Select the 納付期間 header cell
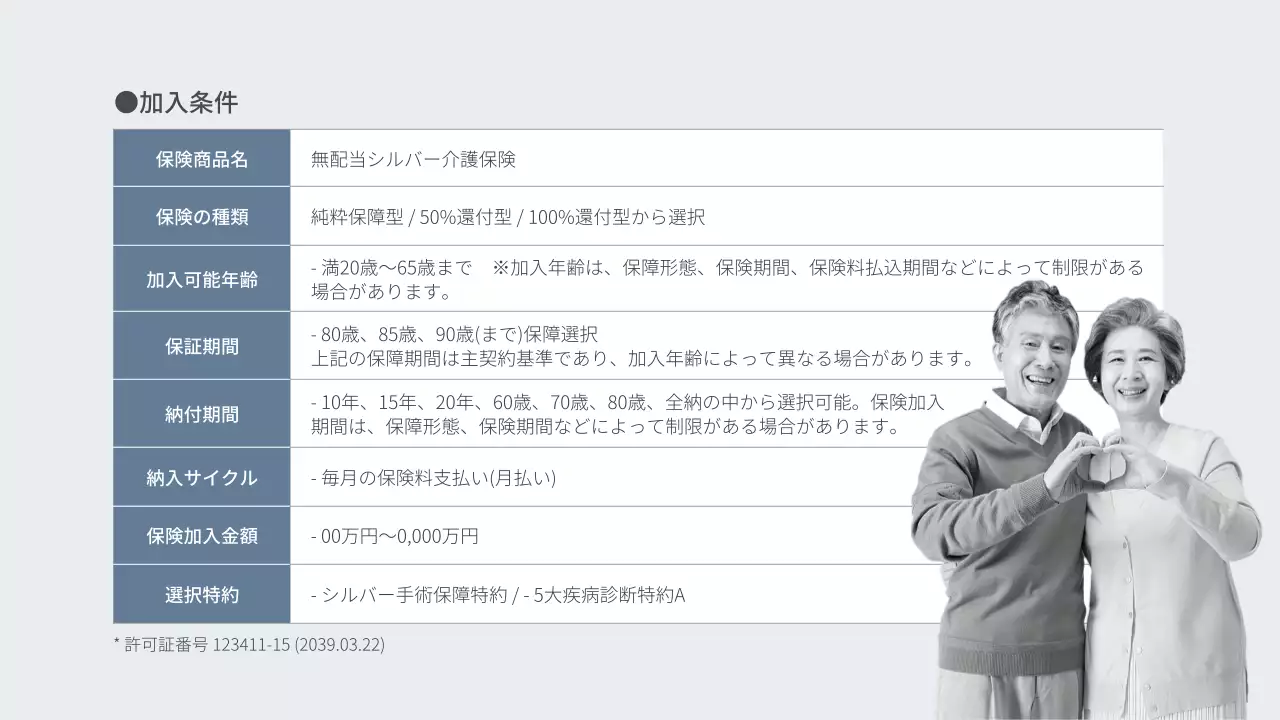This screenshot has width=1280, height=720. click(x=202, y=414)
